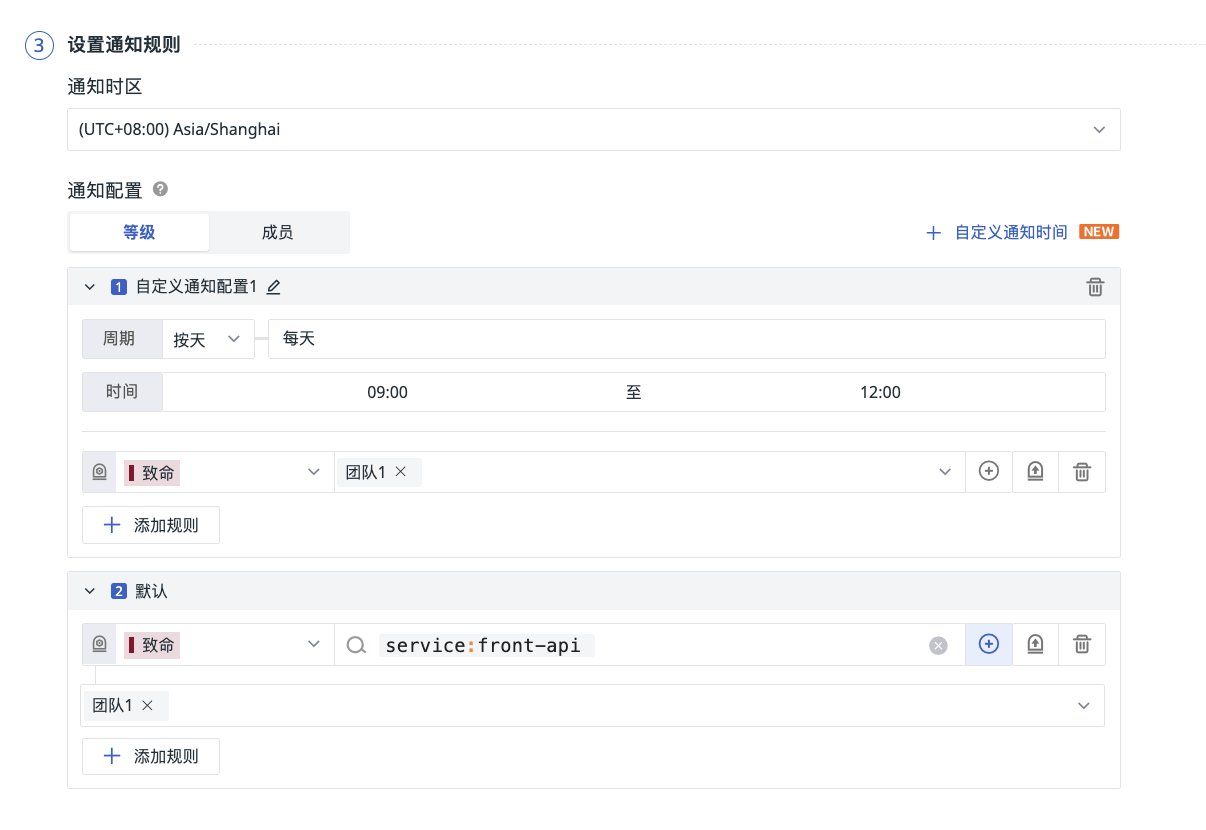Clear the service:front-api filter with the x icon
Image resolution: width=1206 pixels, height=830 pixels.
938,646
